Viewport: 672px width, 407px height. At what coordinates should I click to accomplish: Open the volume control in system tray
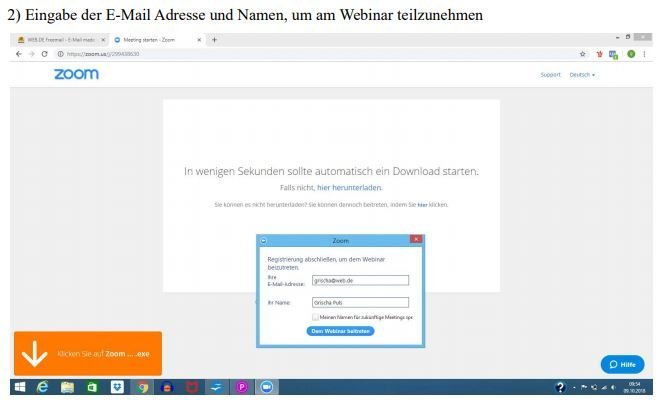[614, 387]
